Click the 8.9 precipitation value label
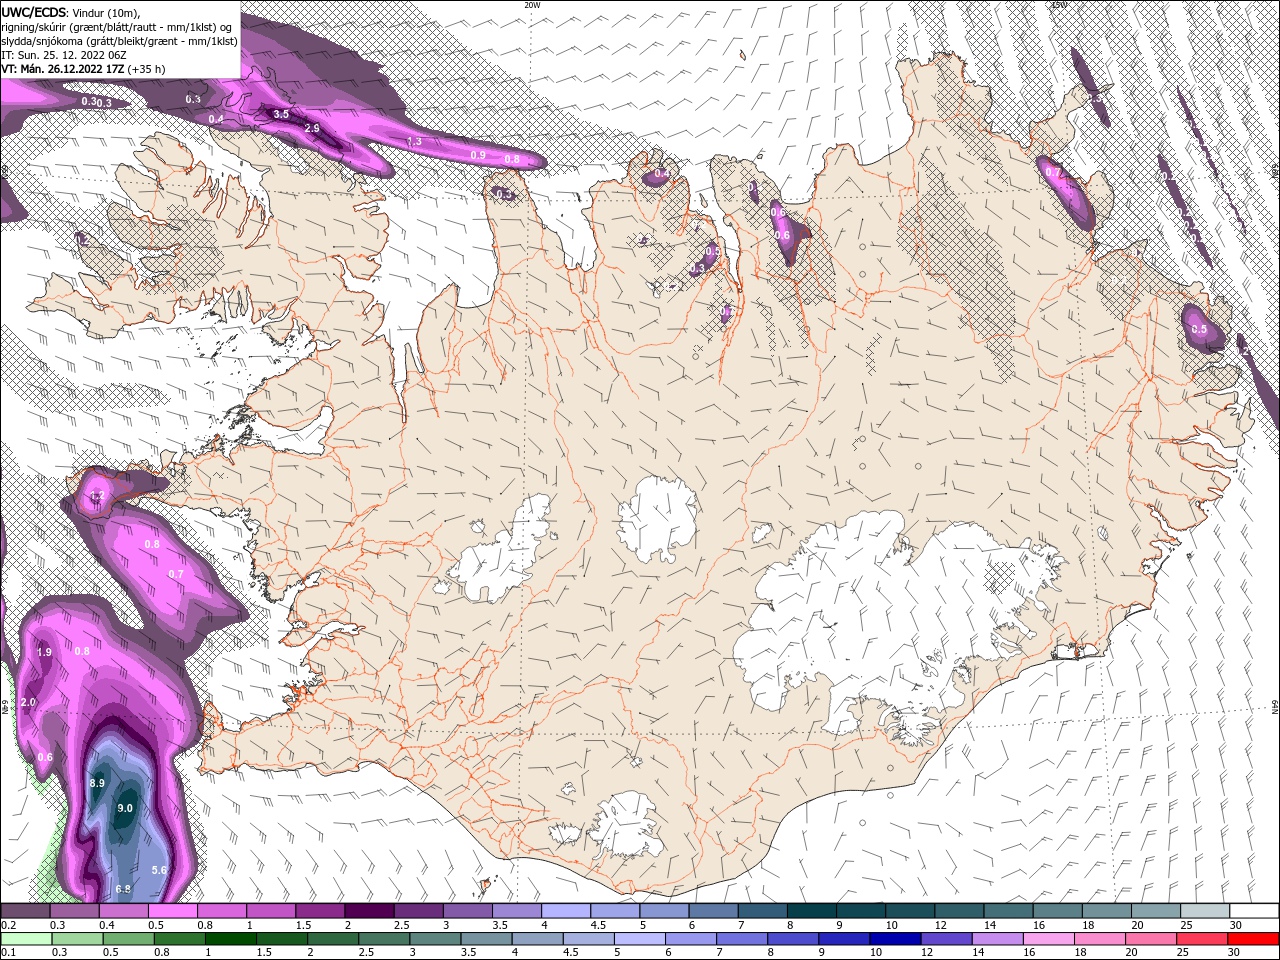The image size is (1280, 960). (x=97, y=783)
